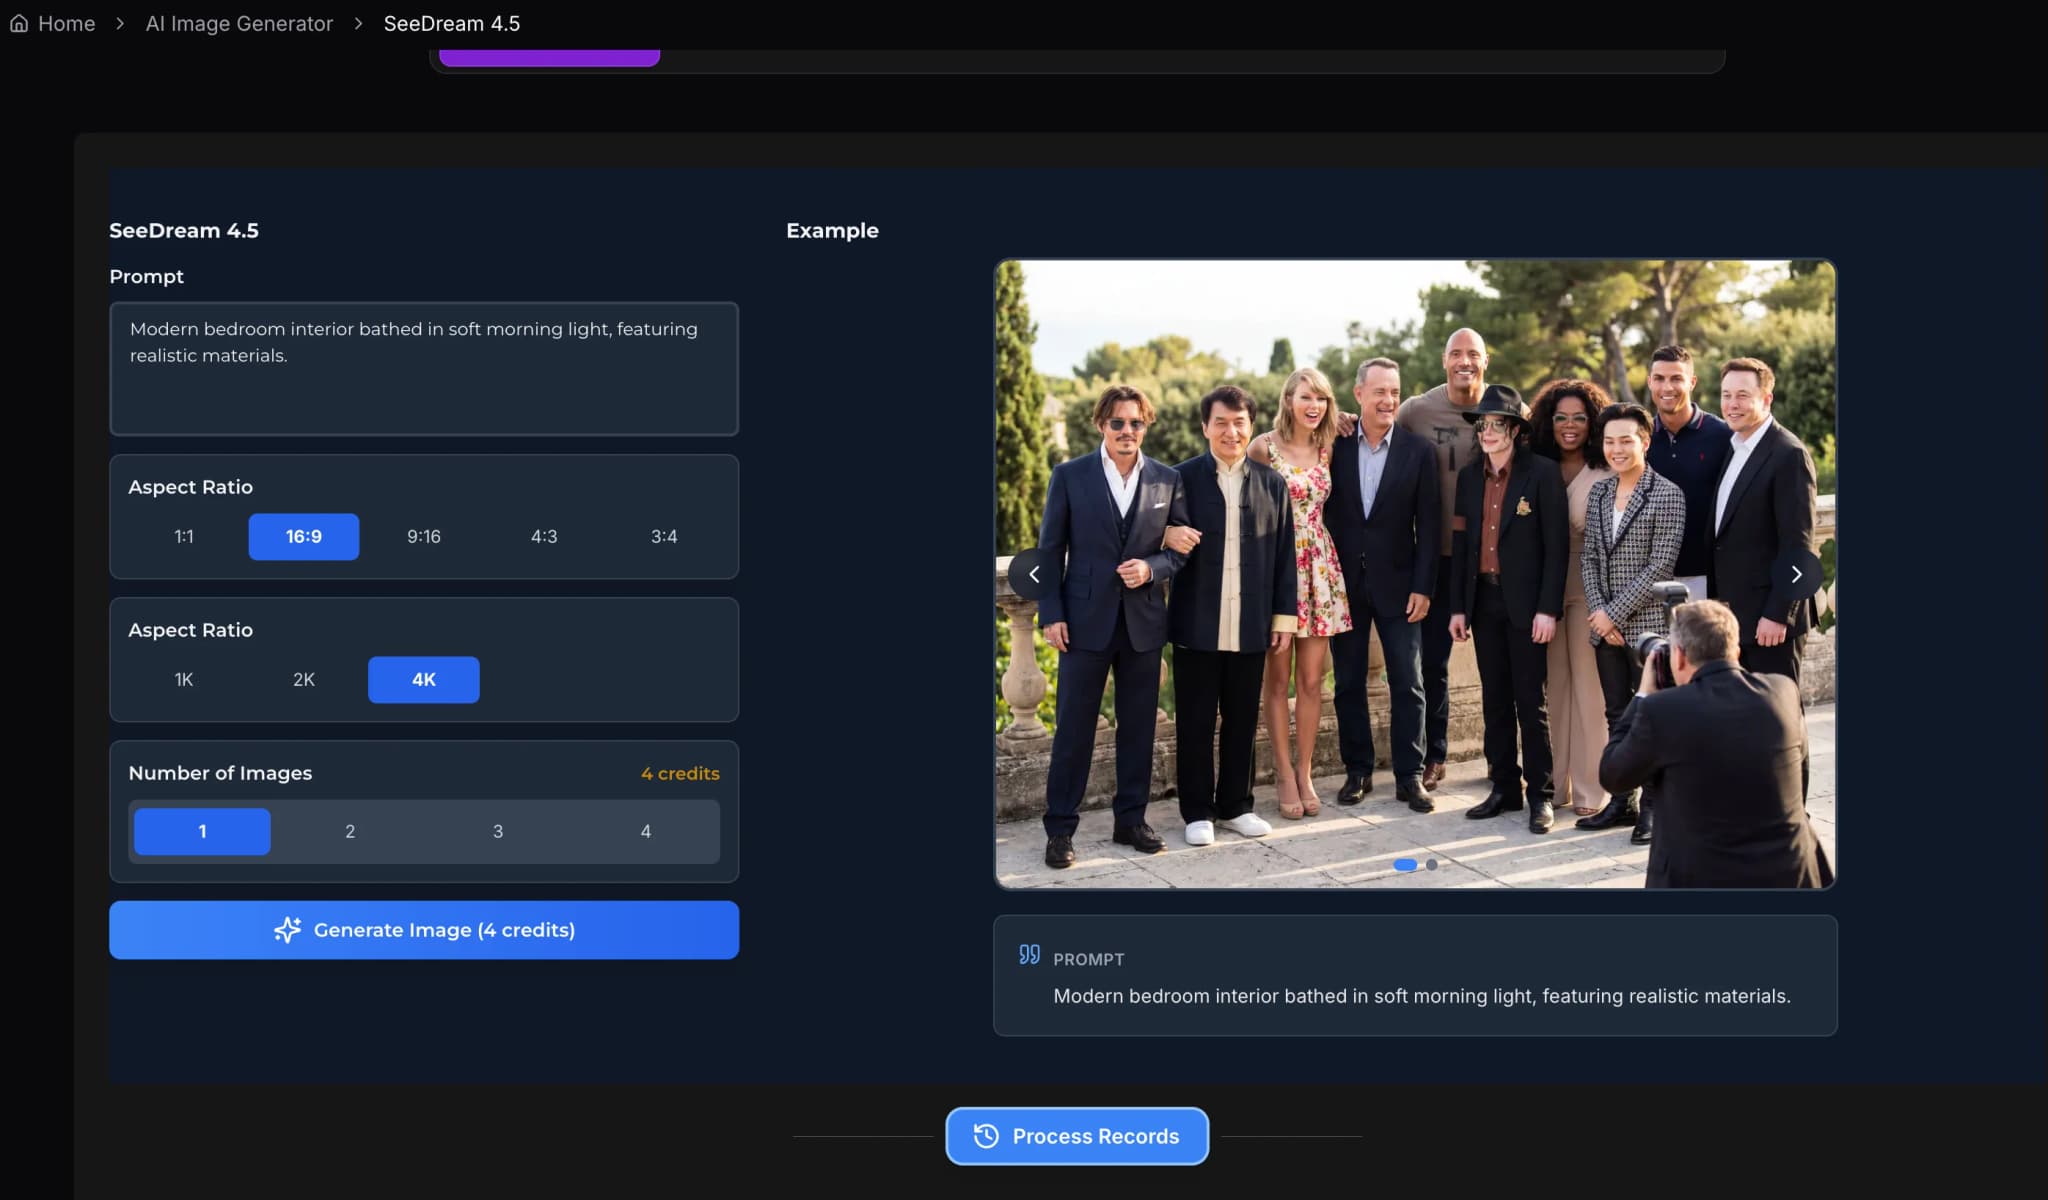Select the first carousel dot indicator
The image size is (2048, 1200).
(1405, 865)
